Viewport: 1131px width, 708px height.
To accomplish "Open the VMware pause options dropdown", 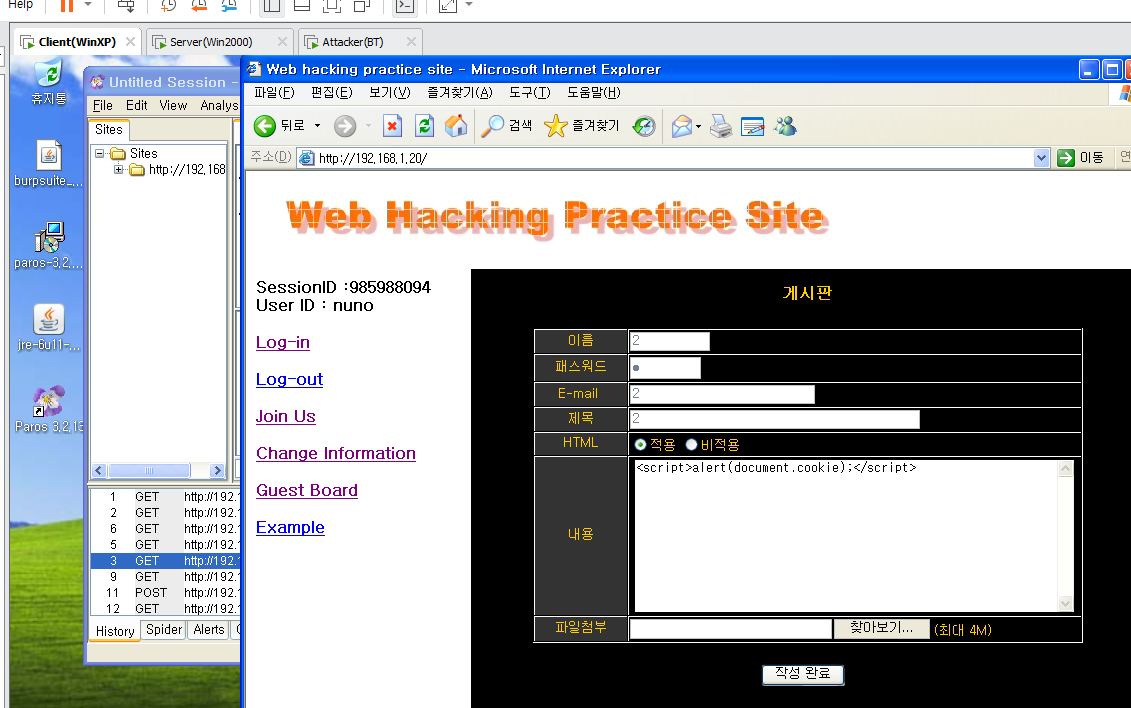I will tap(88, 5).
